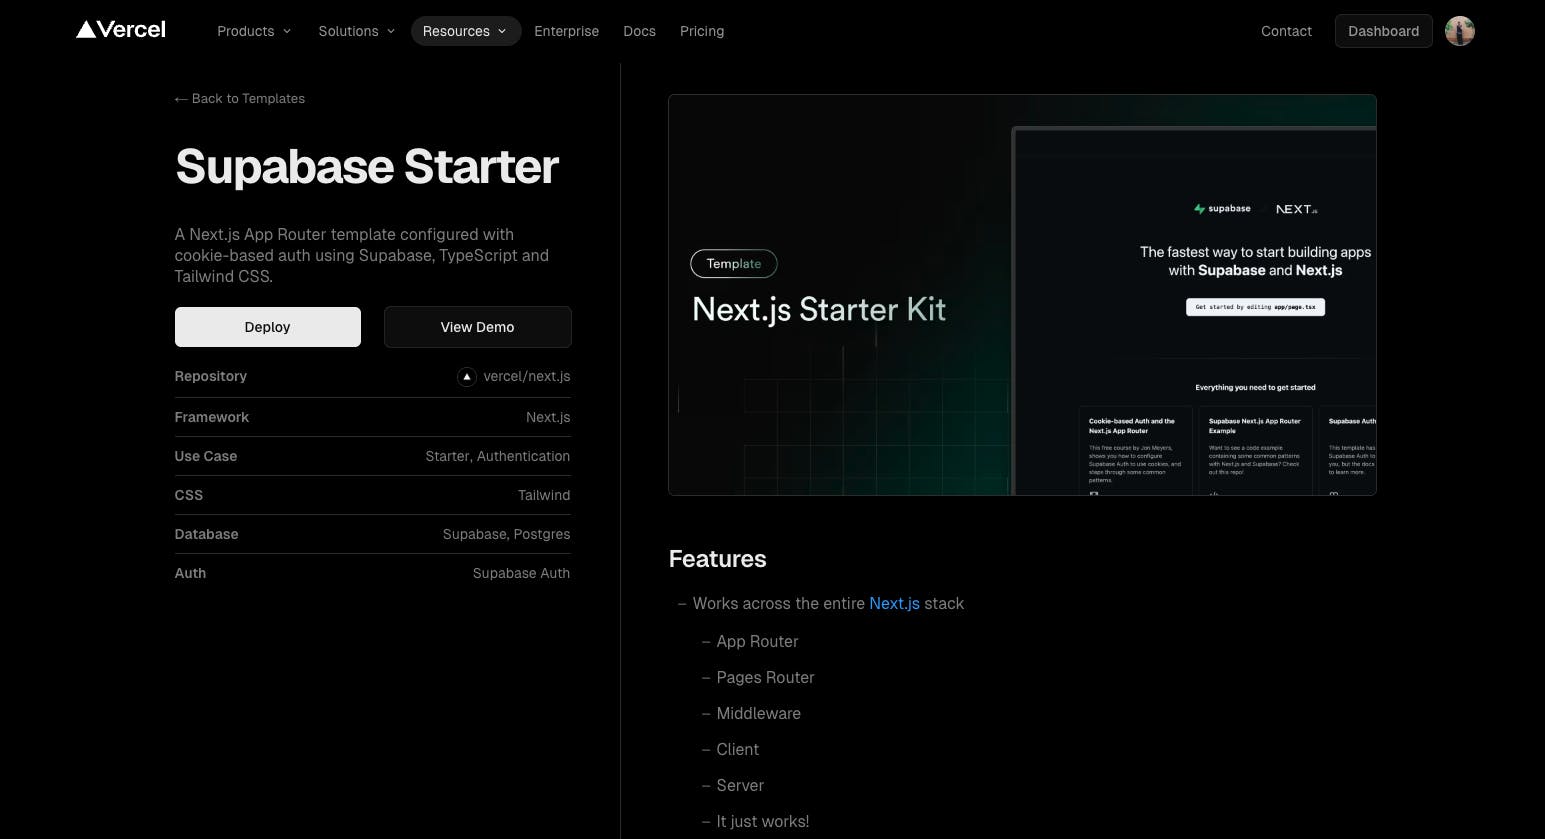Open the vercel/next.js repository link
The height and width of the screenshot is (839, 1545).
point(526,377)
